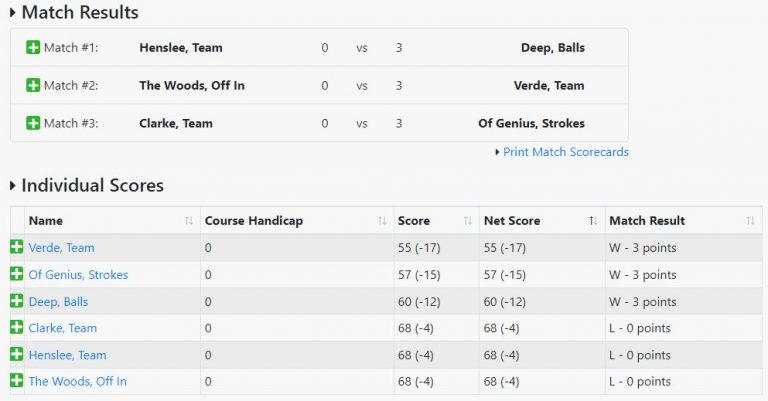The image size is (768, 401).
Task: Expand Match #1 details with plus icon
Action: click(x=33, y=48)
